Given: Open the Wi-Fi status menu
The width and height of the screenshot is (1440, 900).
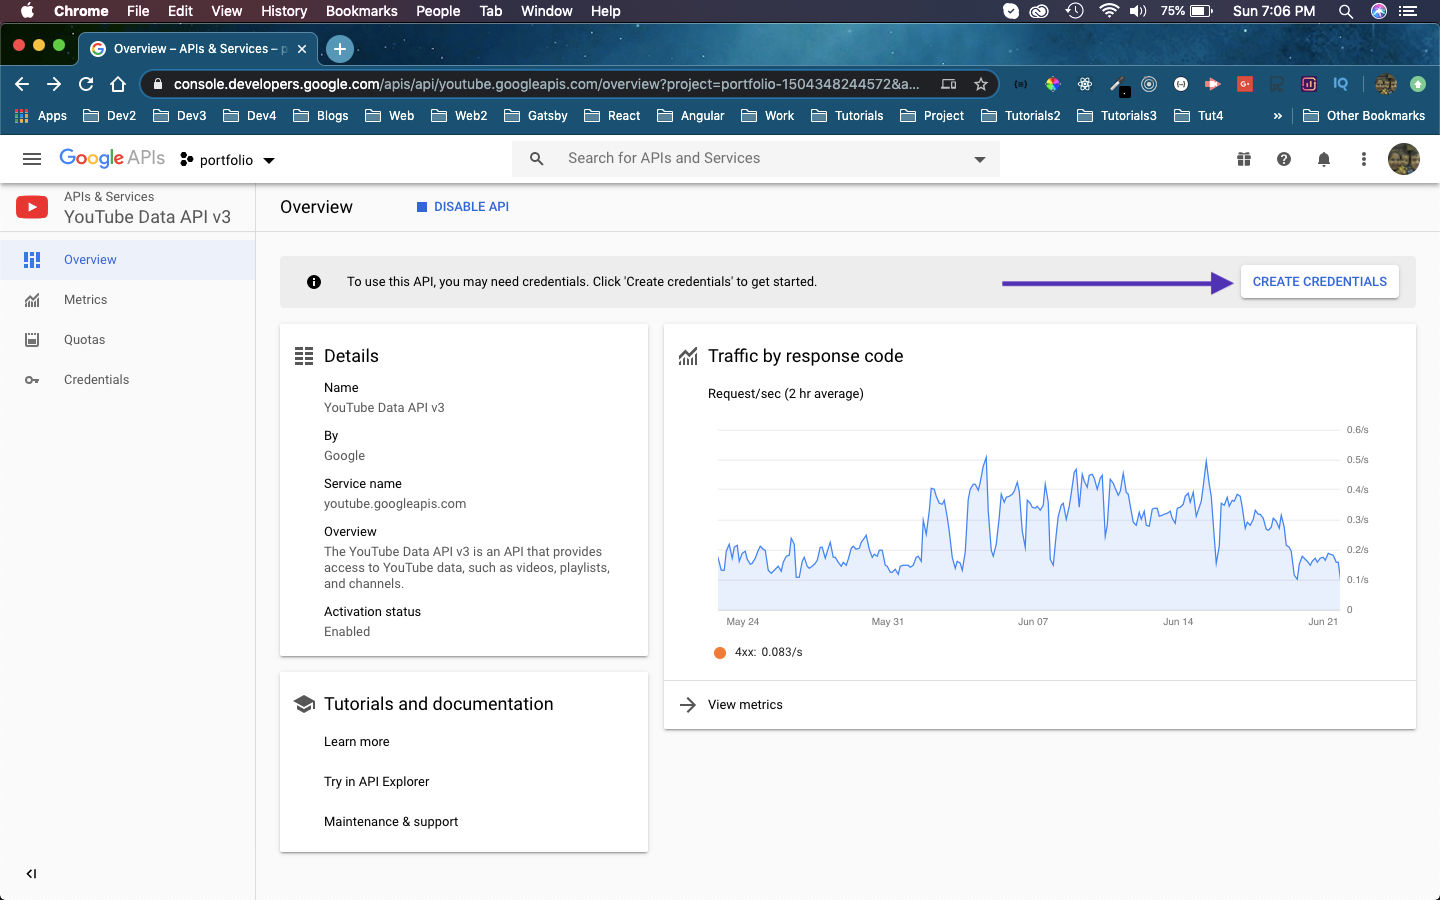Looking at the screenshot, I should click(1108, 11).
